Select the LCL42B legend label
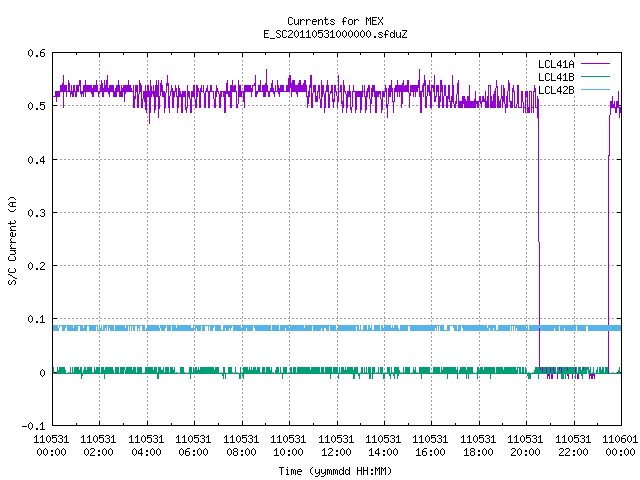 click(x=556, y=90)
